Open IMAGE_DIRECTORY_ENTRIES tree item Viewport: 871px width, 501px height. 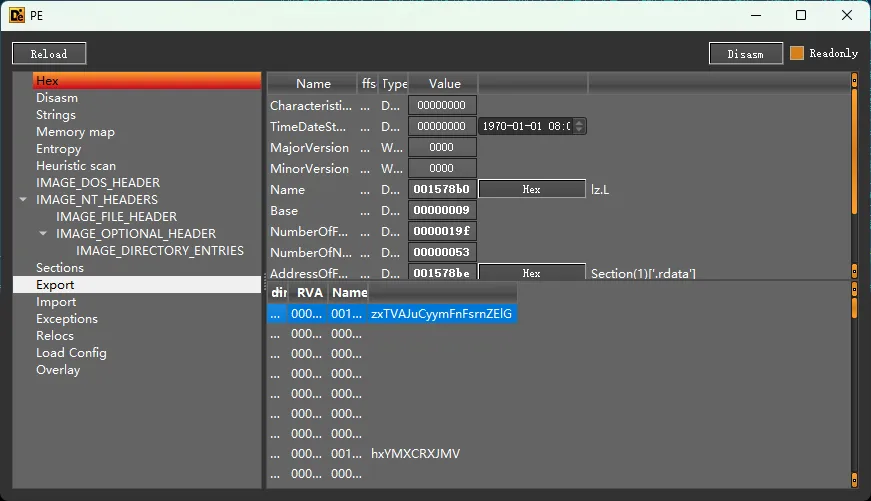pyautogui.click(x=159, y=251)
